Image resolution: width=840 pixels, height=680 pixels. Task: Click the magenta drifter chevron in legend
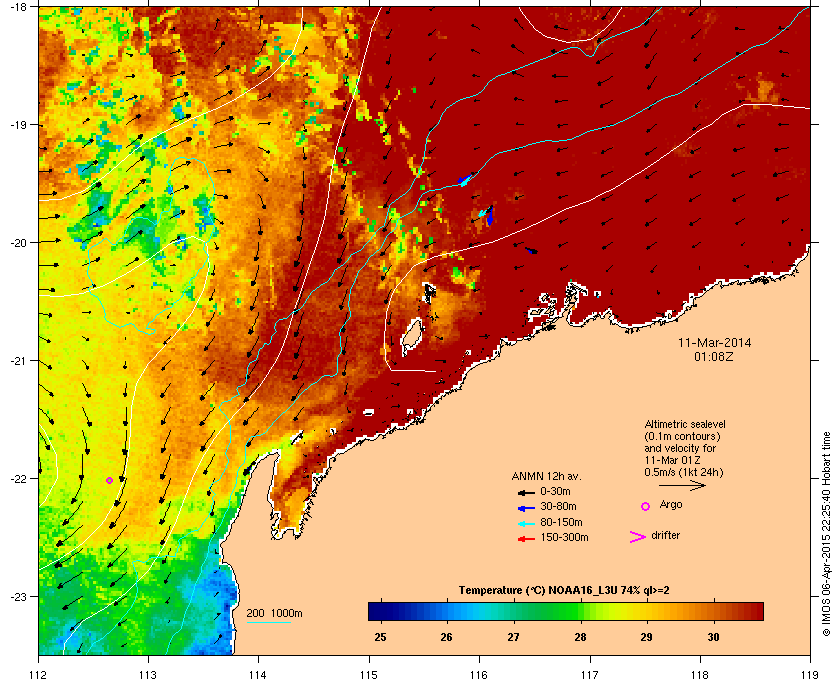pos(638,537)
